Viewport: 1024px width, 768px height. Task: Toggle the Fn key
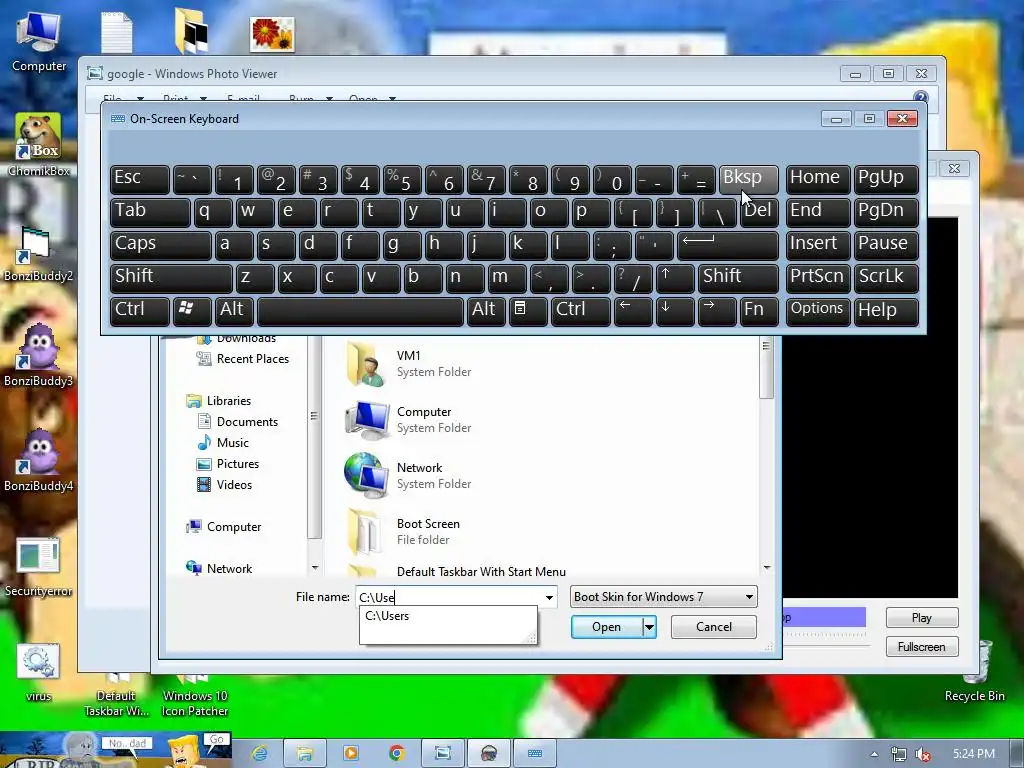(x=759, y=310)
